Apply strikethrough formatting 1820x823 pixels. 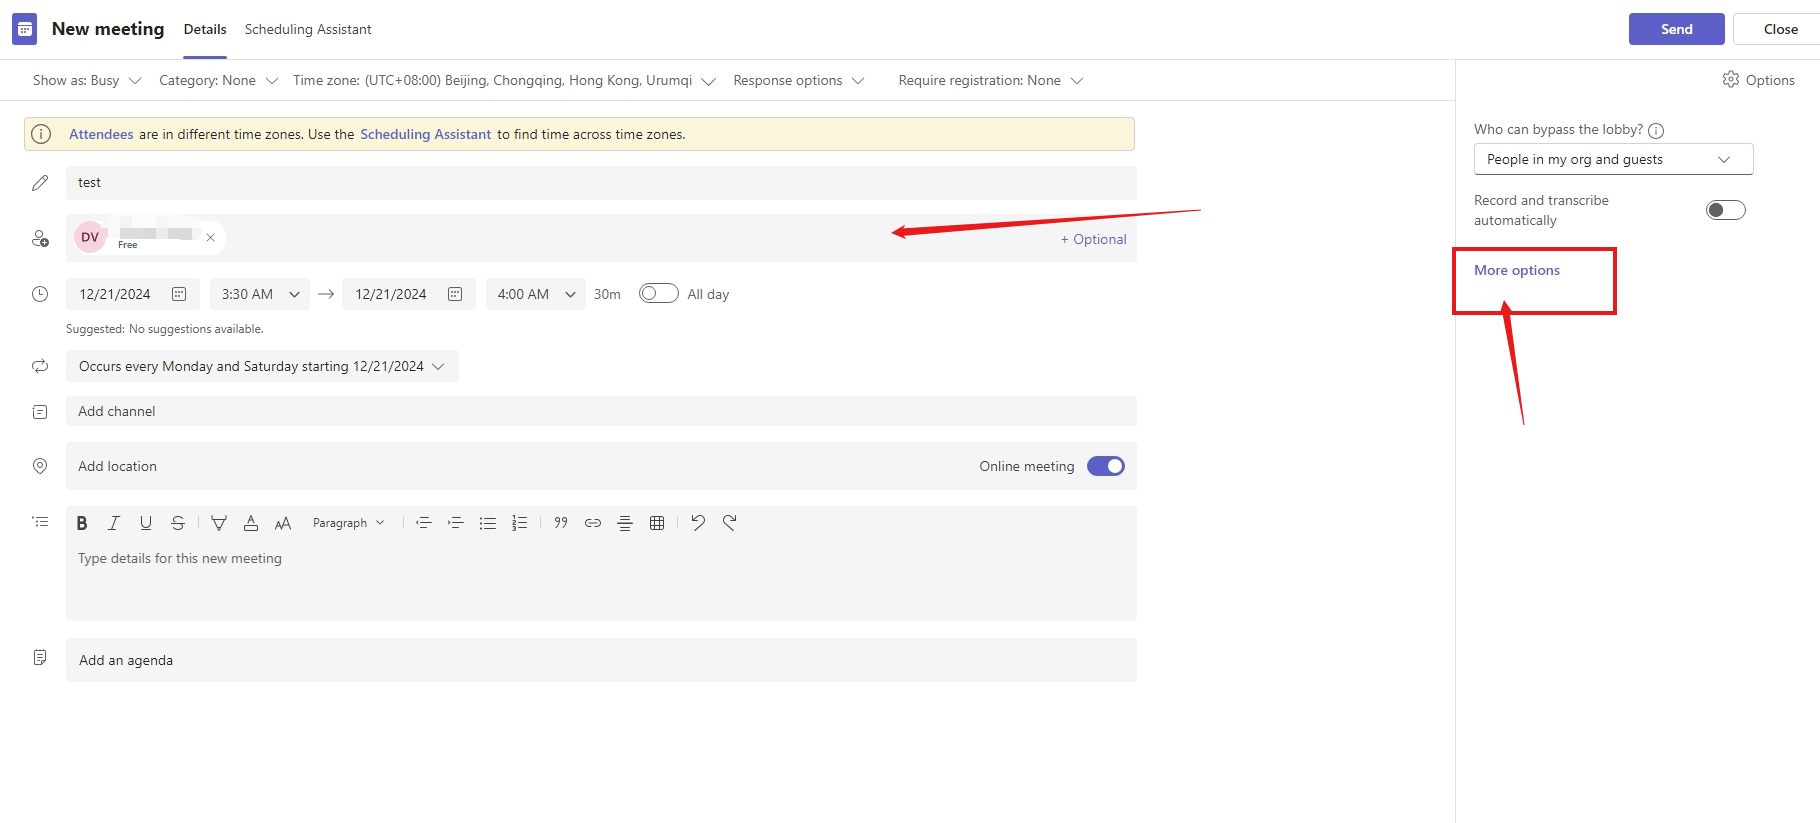coord(178,523)
